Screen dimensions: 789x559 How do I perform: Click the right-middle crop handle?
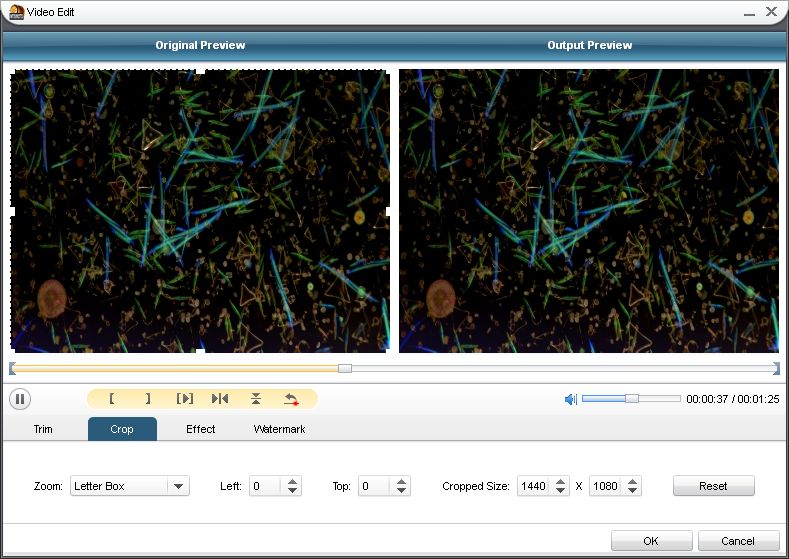tap(388, 211)
